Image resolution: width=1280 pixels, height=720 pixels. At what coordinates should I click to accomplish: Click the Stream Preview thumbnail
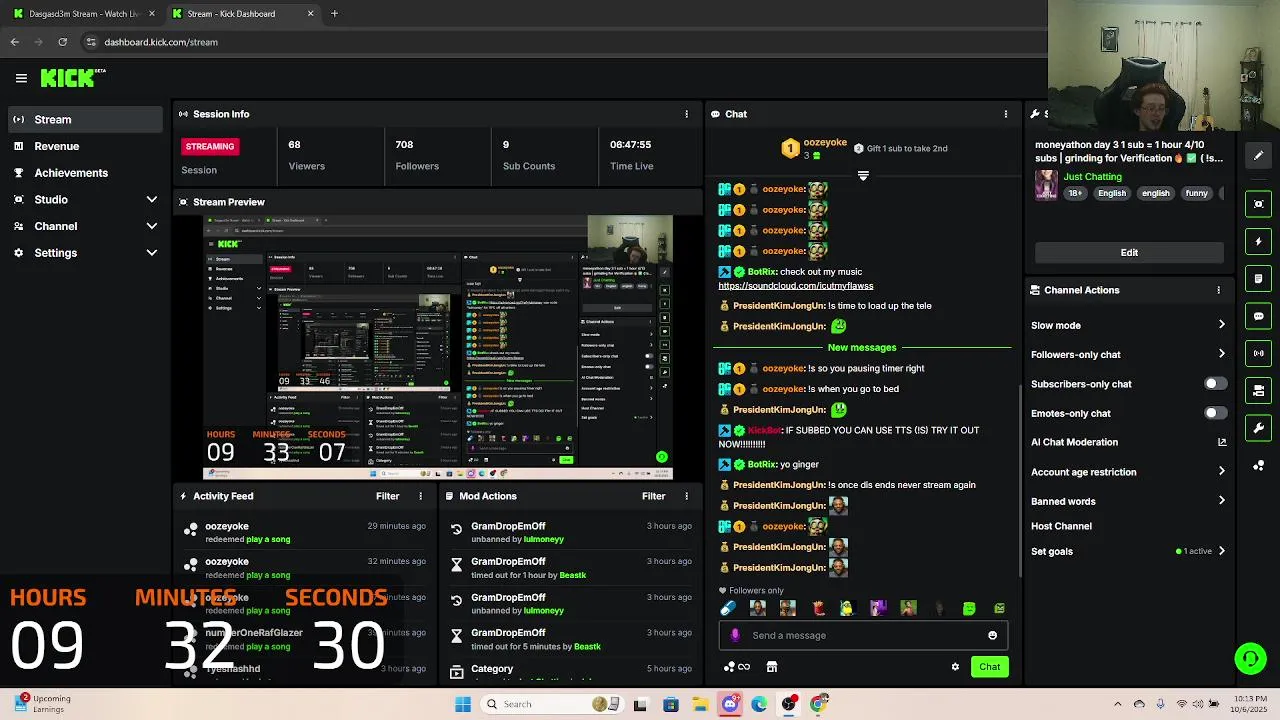(x=438, y=347)
